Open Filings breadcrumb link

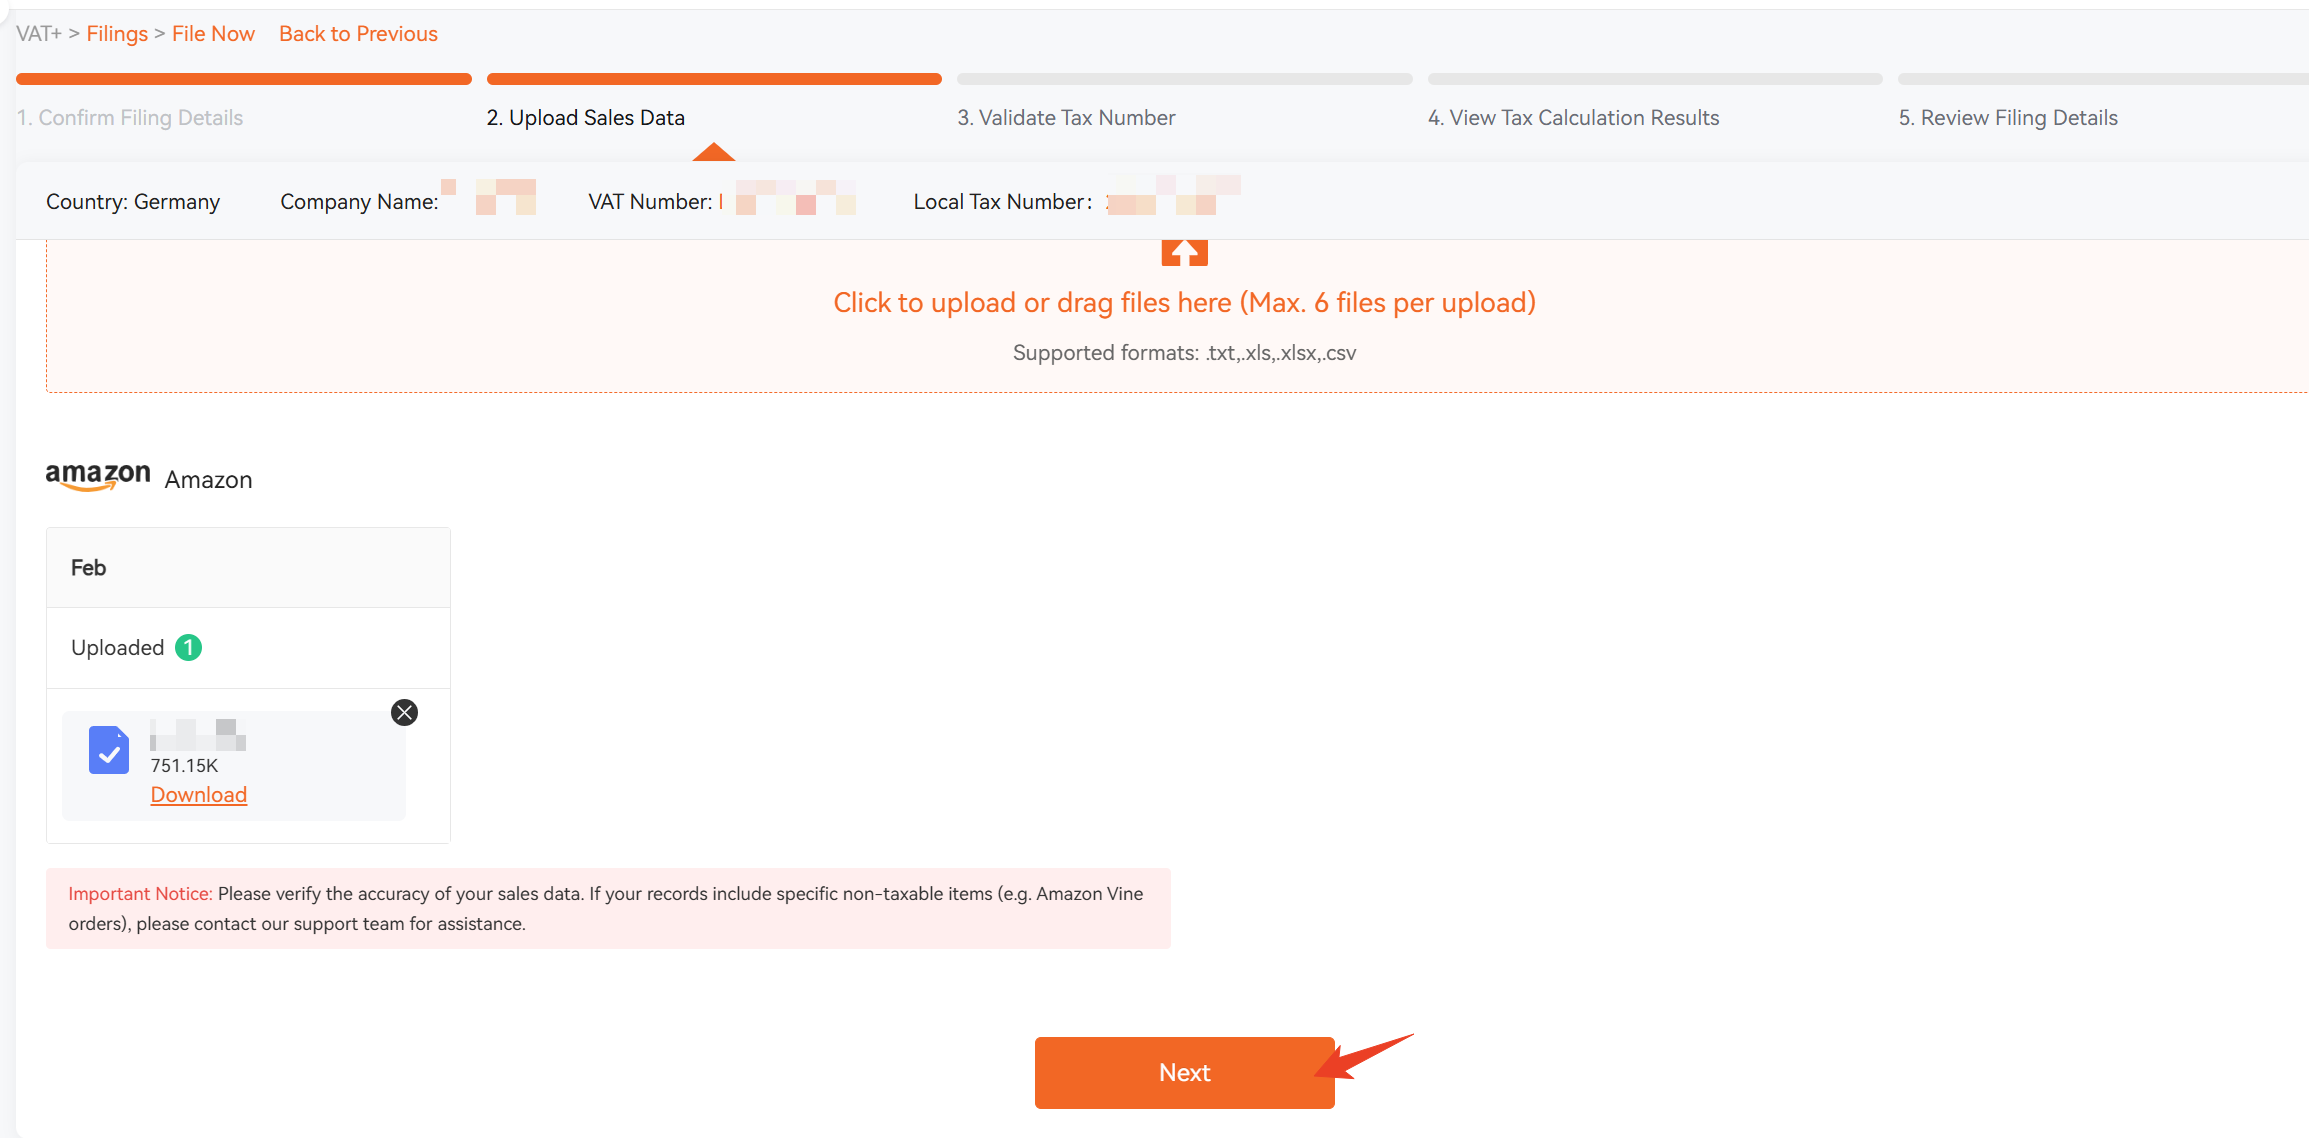(x=117, y=34)
